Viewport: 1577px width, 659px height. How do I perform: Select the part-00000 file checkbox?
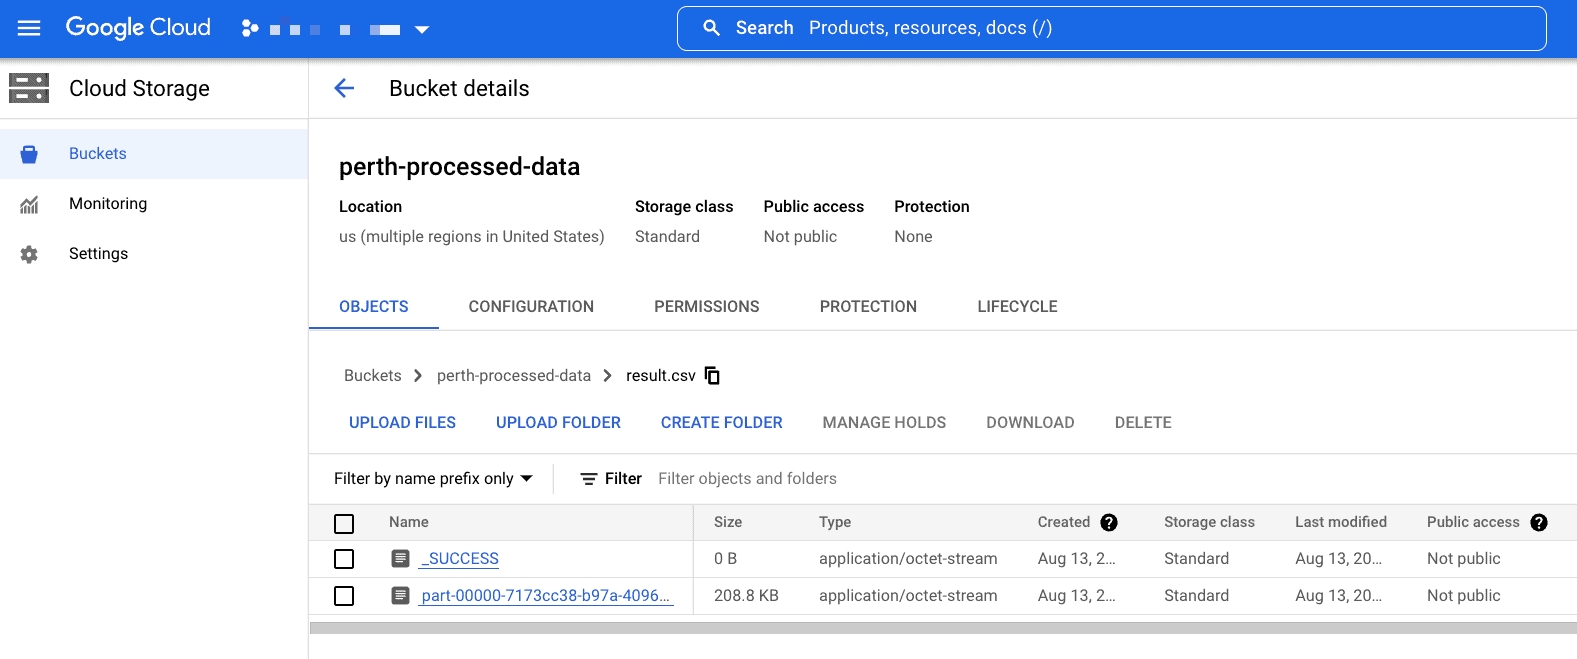pyautogui.click(x=344, y=596)
